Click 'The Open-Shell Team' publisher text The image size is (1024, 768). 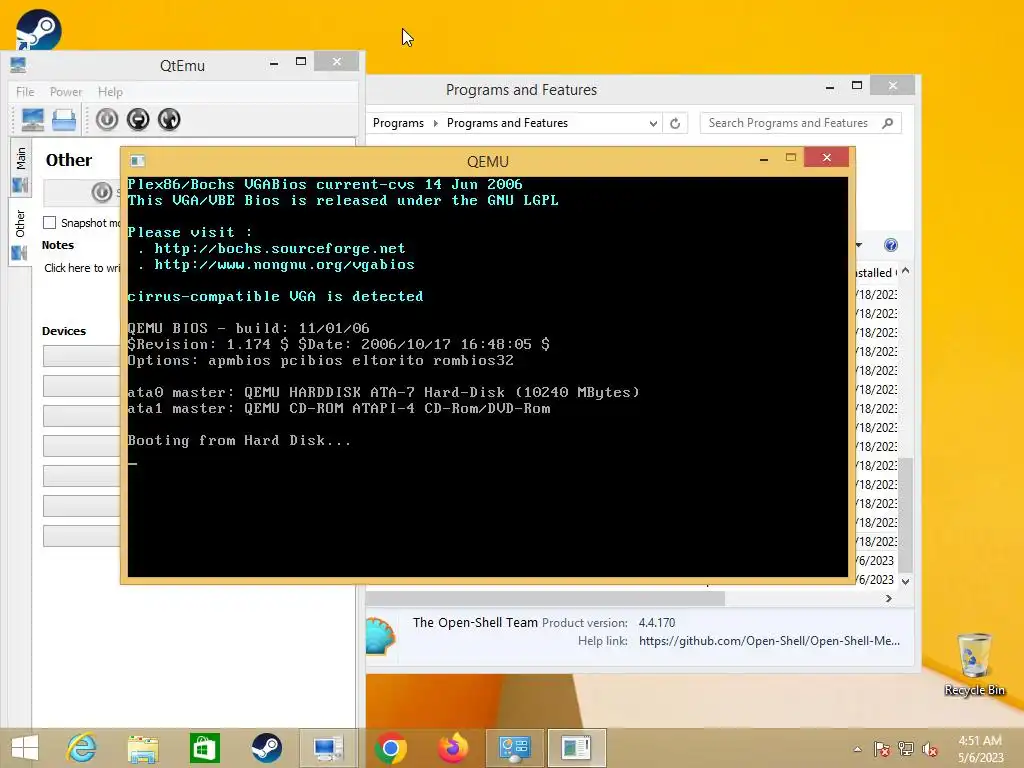tap(475, 622)
